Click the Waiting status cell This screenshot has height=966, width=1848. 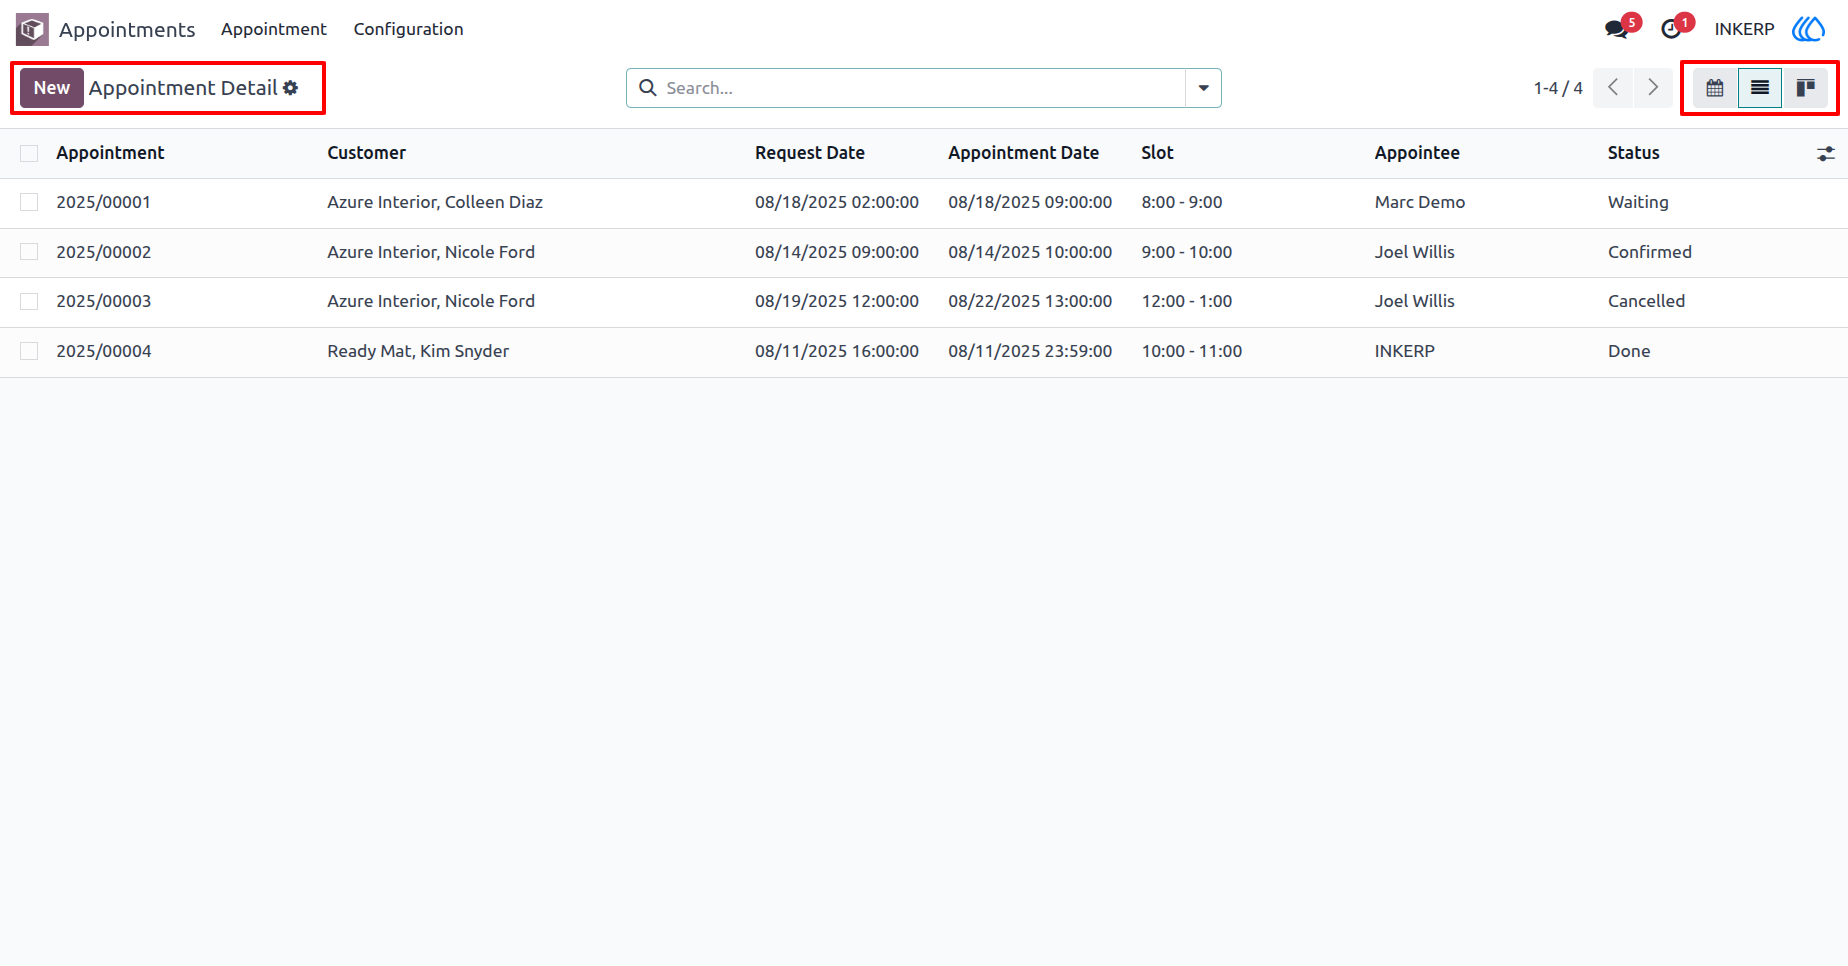pos(1638,202)
